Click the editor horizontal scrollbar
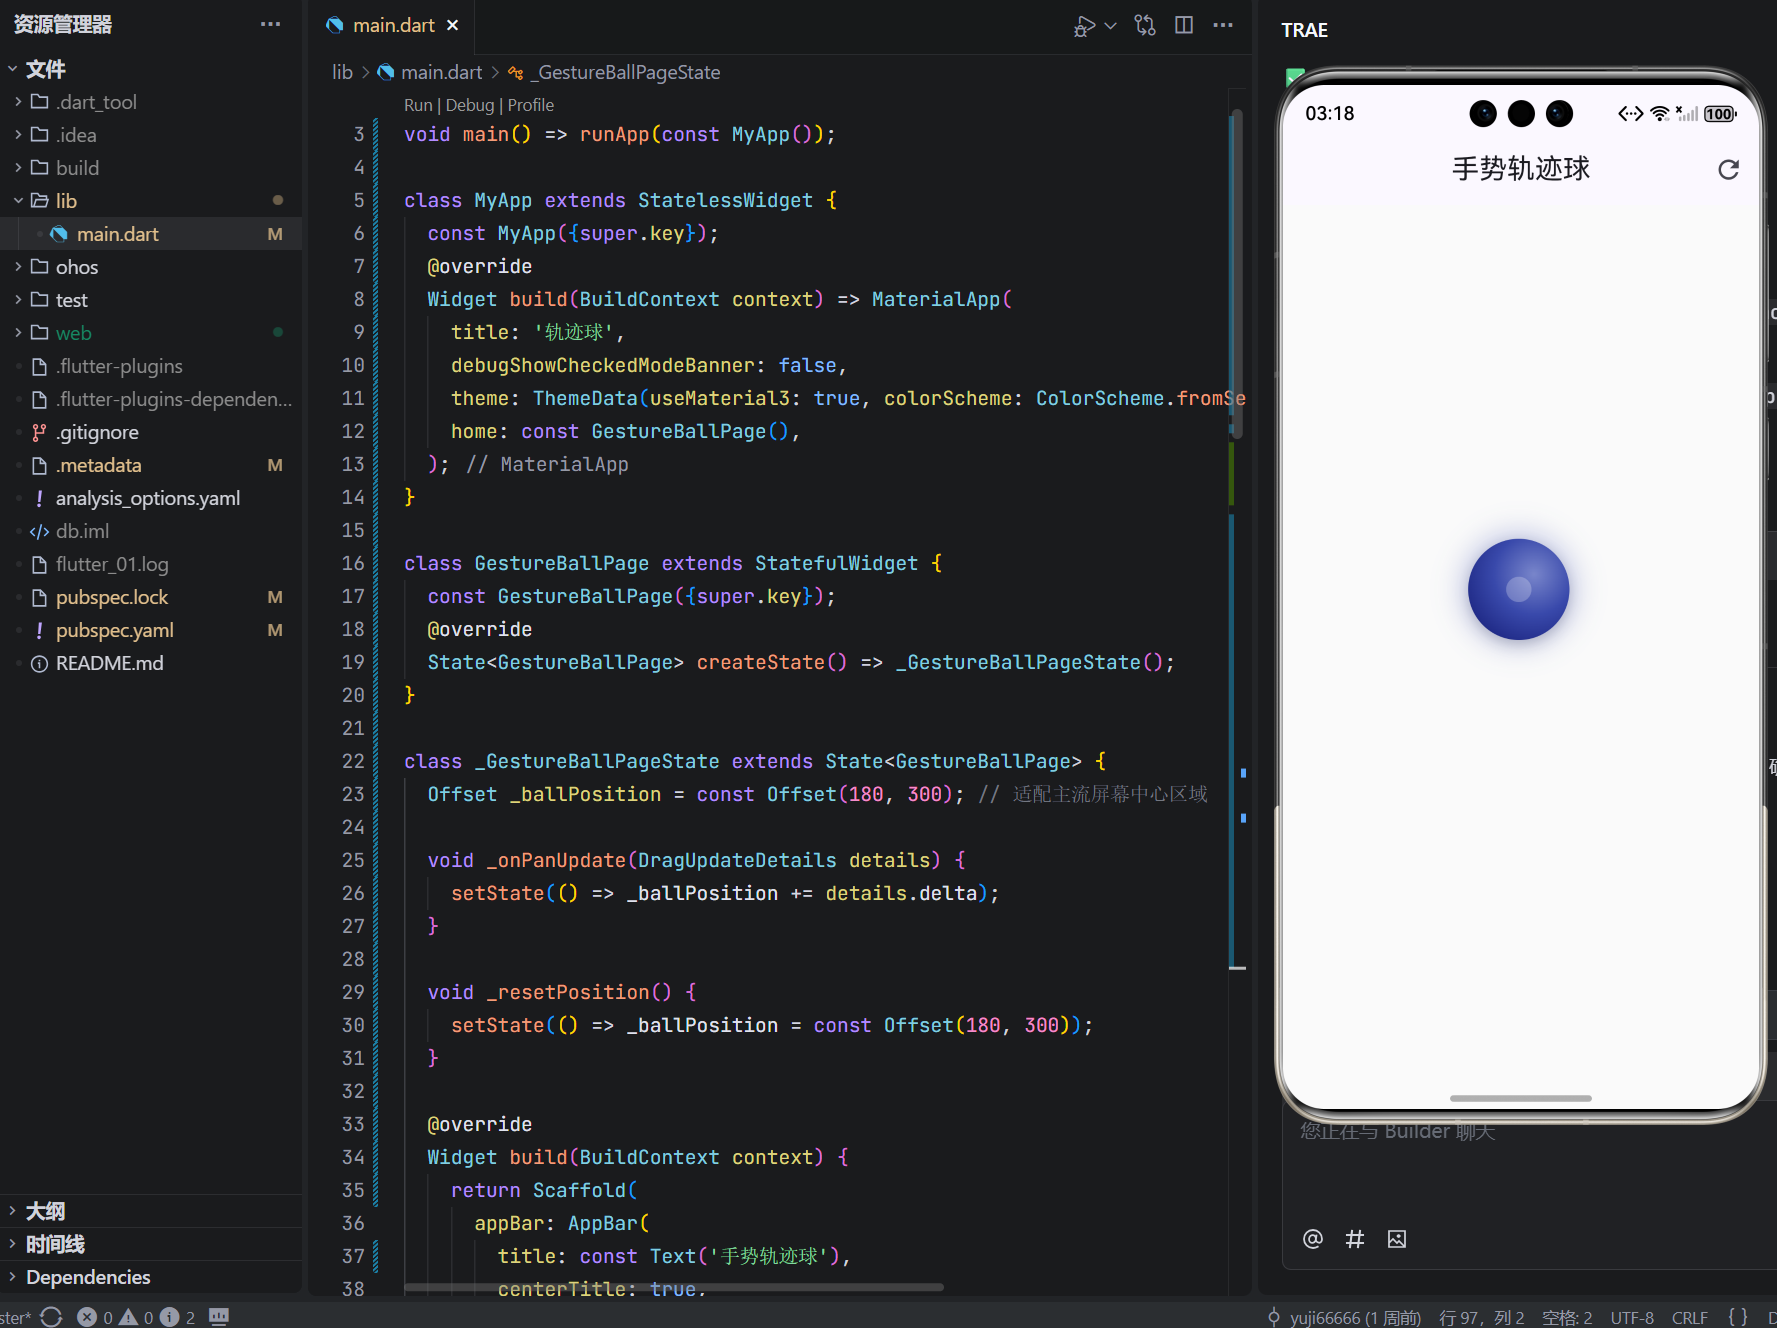1777x1328 pixels. coord(674,1287)
